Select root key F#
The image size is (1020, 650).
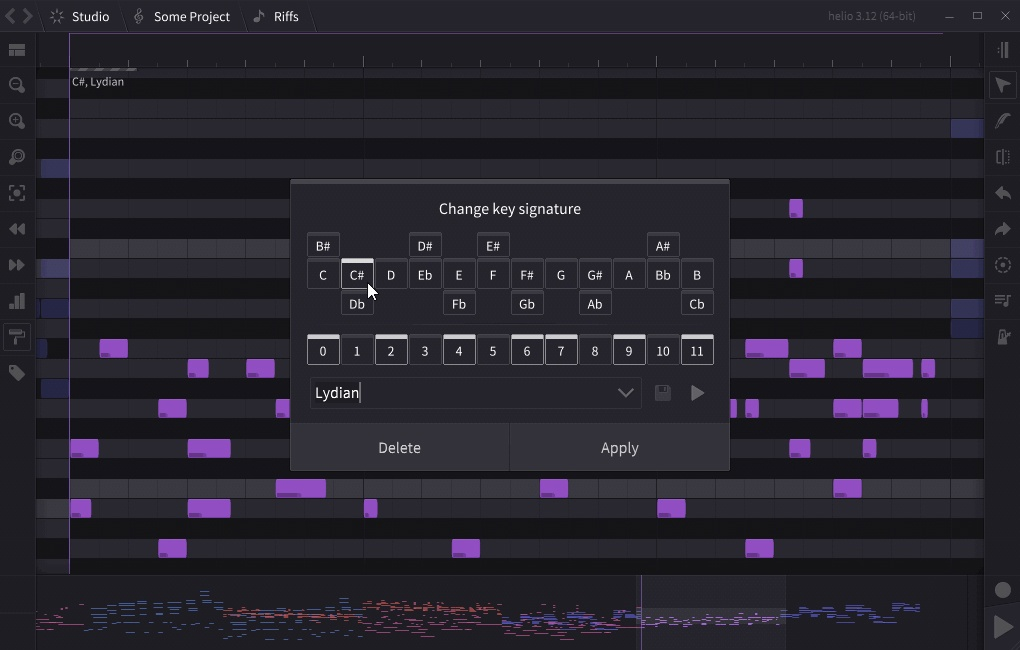(x=527, y=275)
